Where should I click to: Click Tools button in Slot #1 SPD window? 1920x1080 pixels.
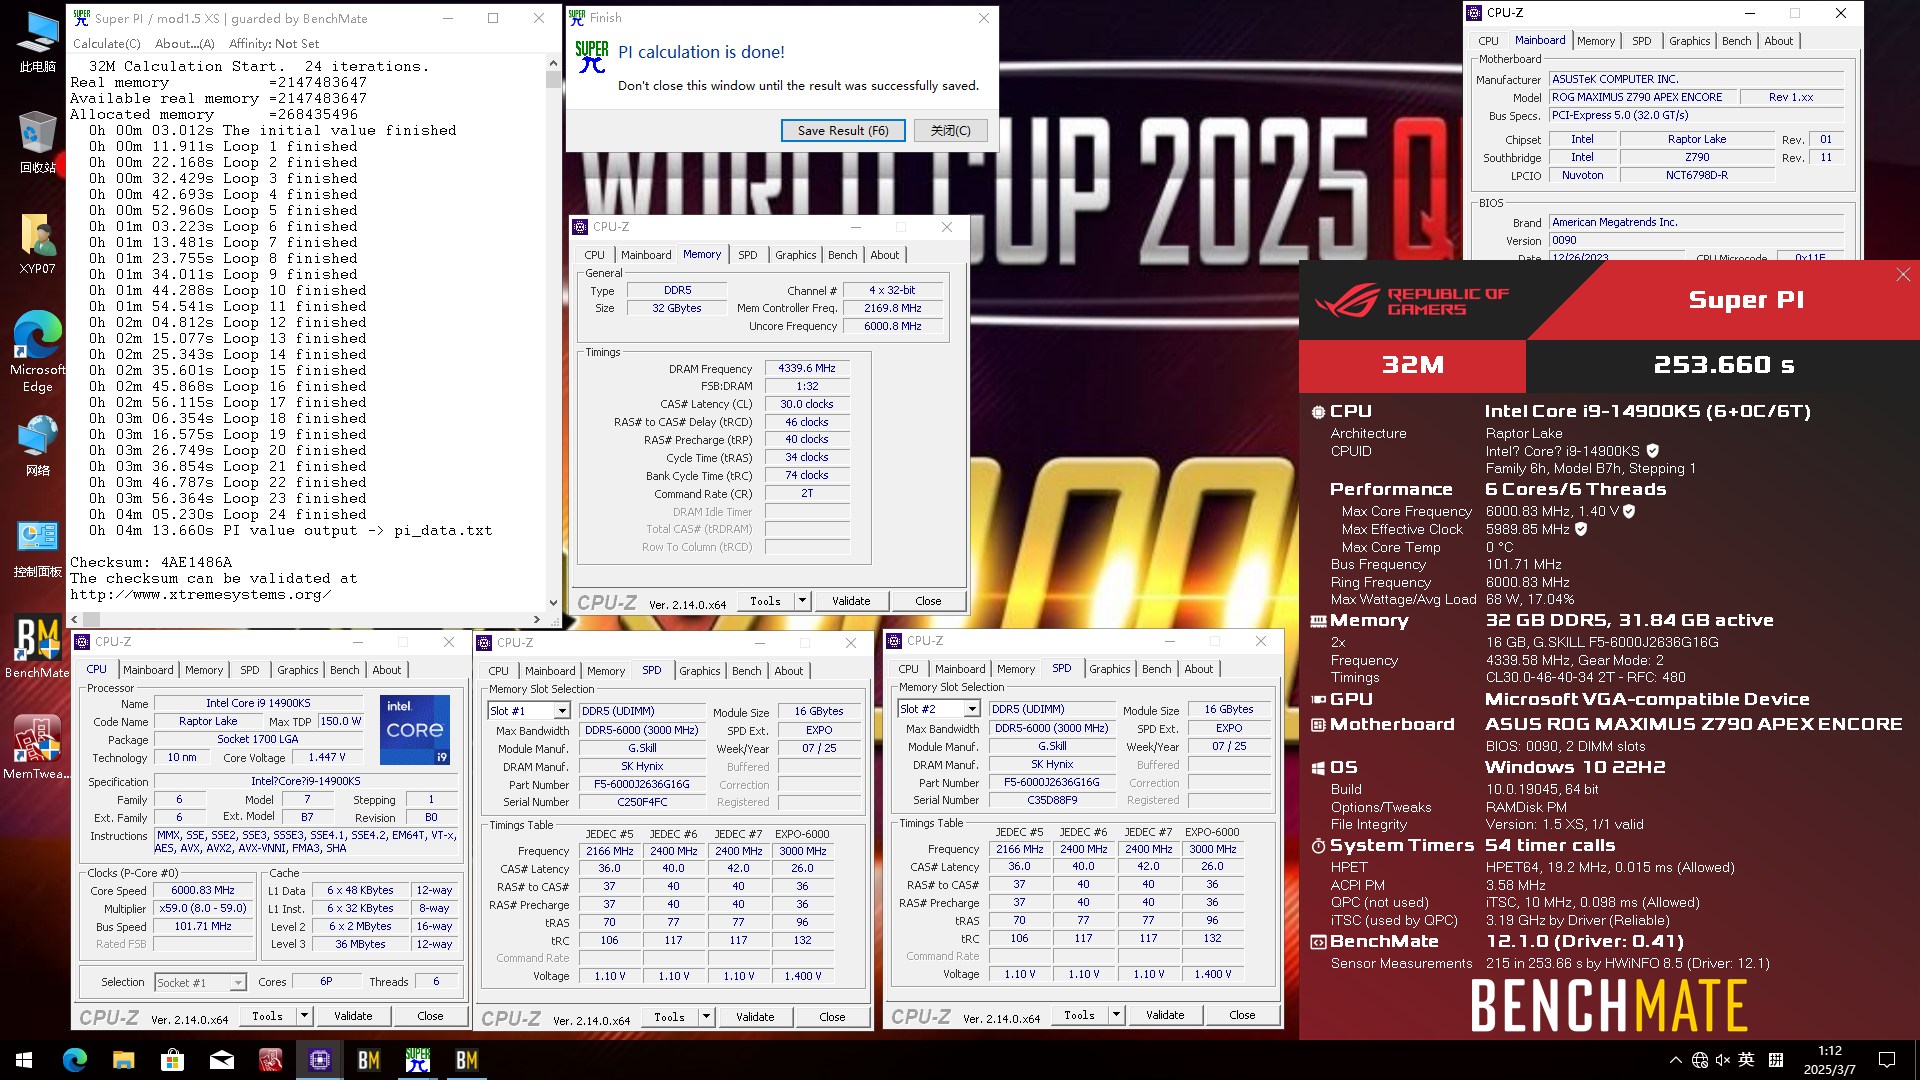pos(669,1017)
